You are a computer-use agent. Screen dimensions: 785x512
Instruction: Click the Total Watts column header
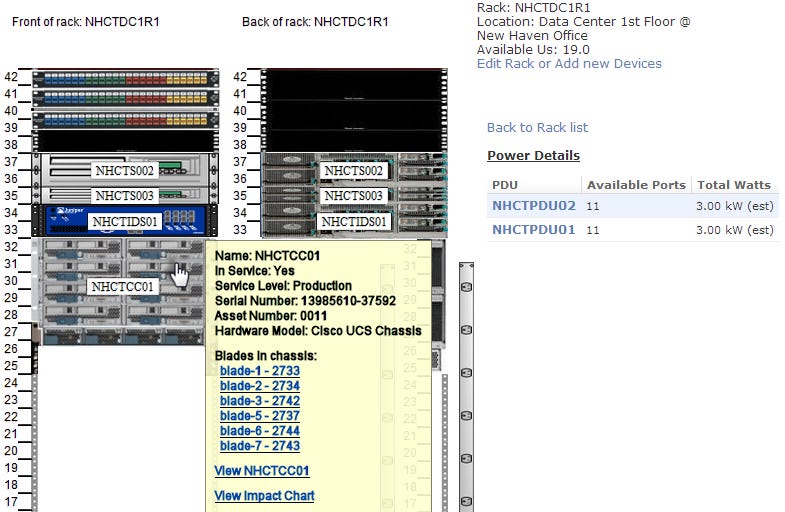pos(733,185)
